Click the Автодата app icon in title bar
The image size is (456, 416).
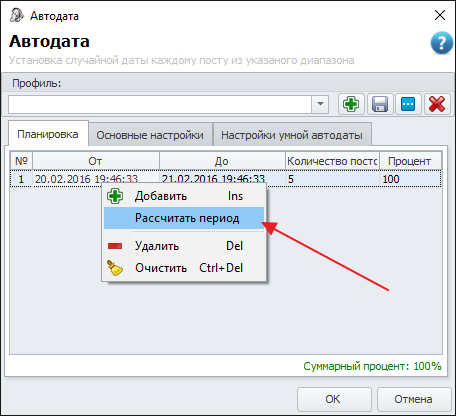(x=17, y=15)
